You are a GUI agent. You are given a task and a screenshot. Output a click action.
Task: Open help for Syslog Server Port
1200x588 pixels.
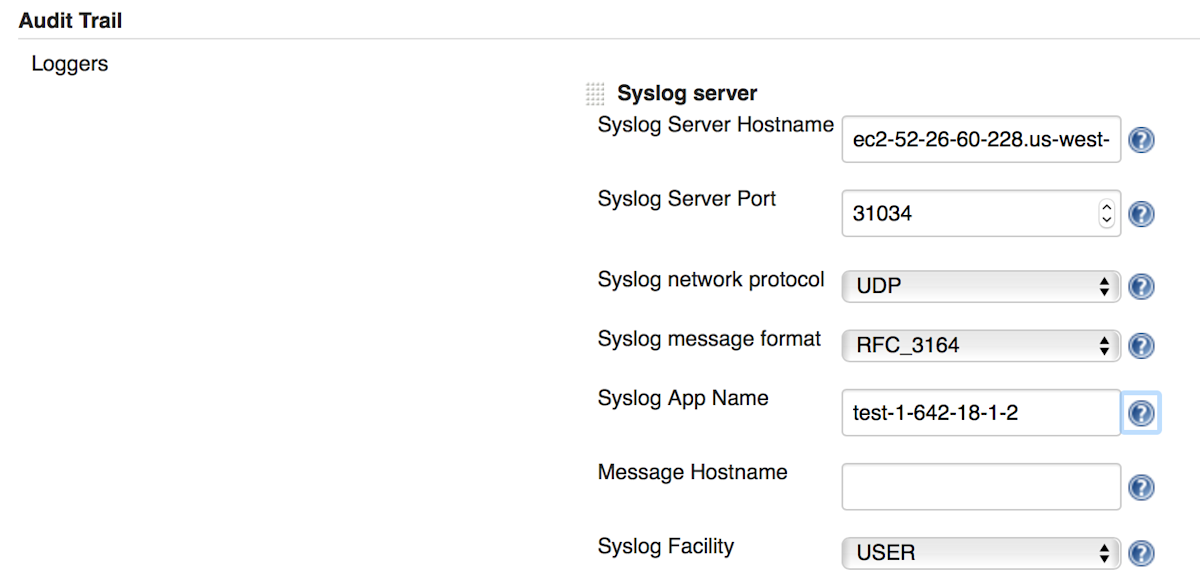point(1141,214)
